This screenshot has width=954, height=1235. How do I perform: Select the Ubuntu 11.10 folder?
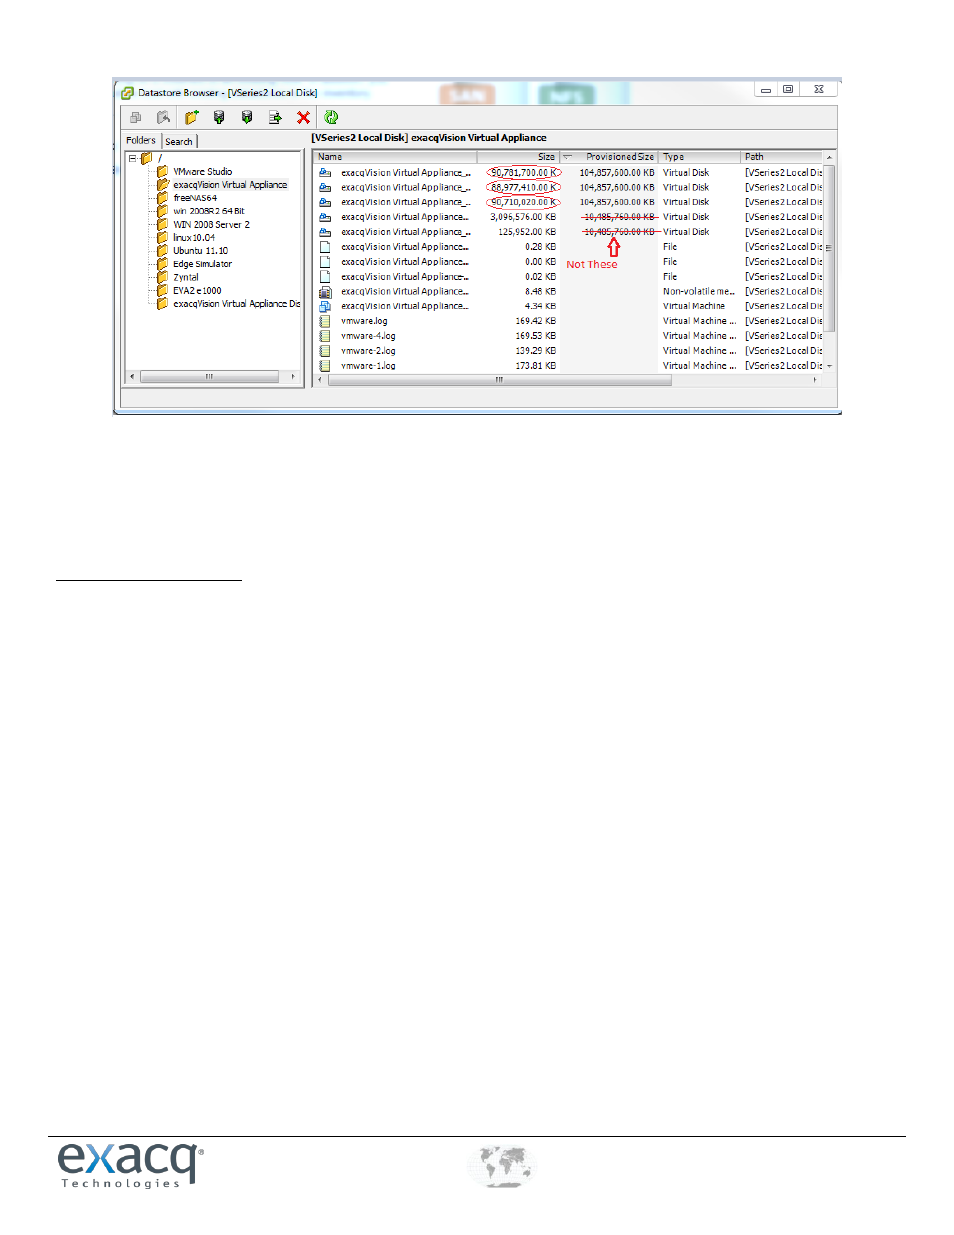[201, 251]
